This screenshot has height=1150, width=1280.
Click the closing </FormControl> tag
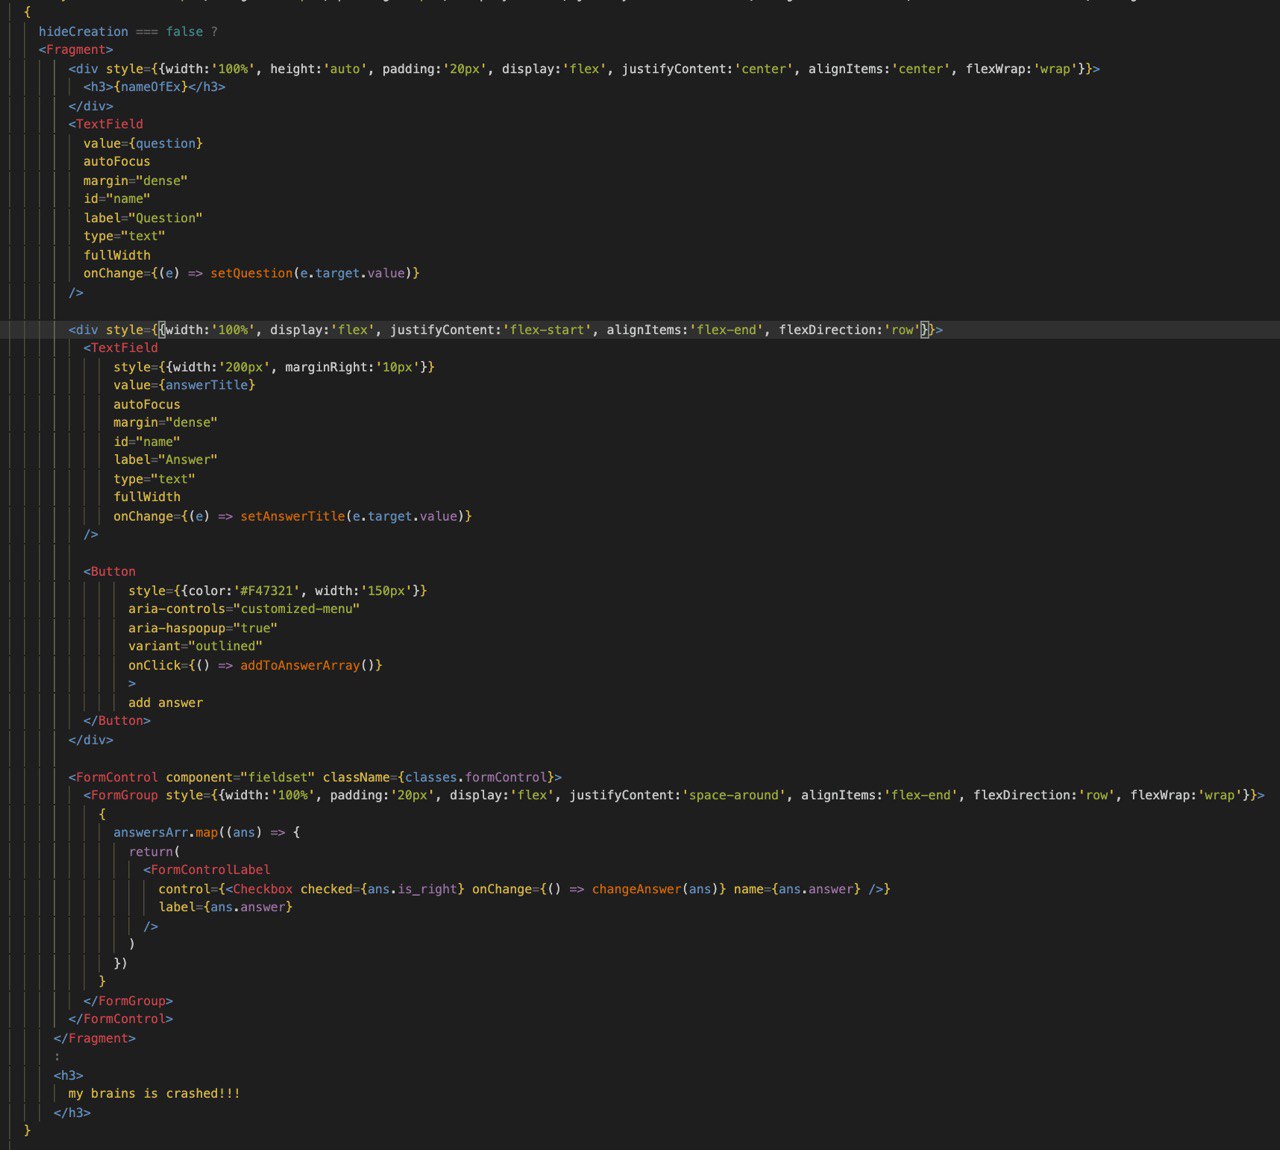(x=121, y=1019)
